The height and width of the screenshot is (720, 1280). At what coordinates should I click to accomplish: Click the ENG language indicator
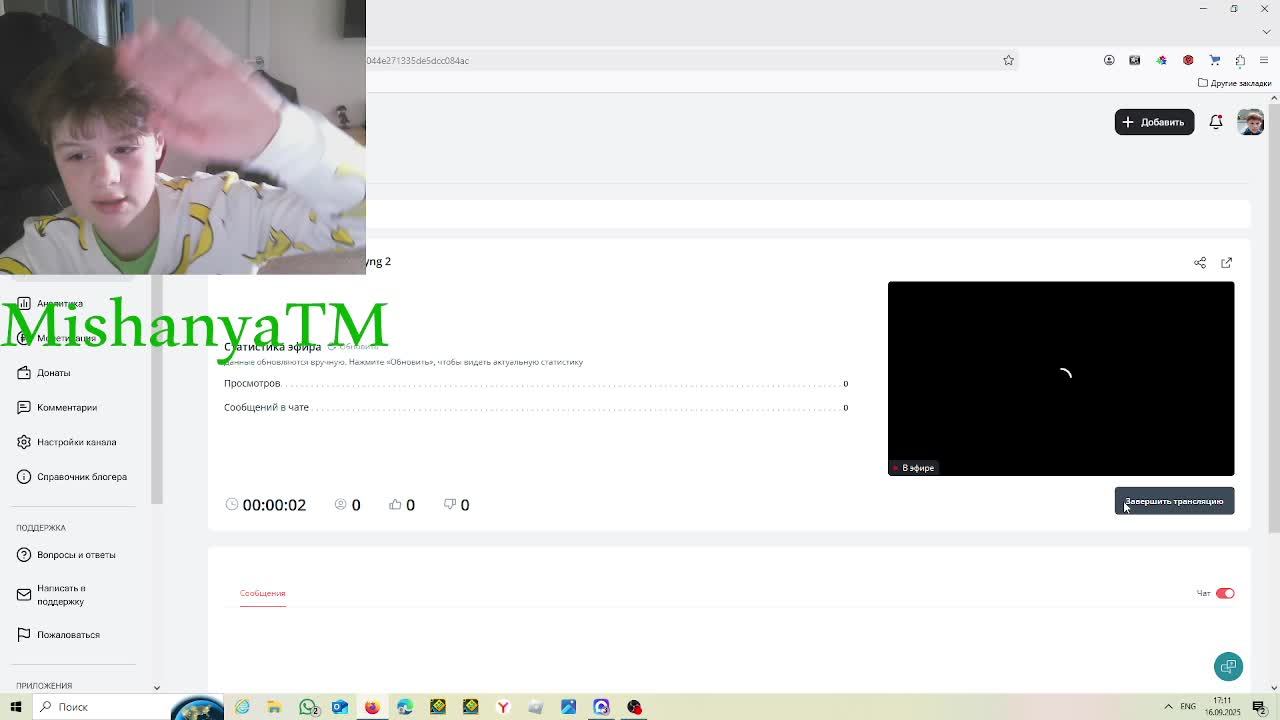tap(1188, 707)
